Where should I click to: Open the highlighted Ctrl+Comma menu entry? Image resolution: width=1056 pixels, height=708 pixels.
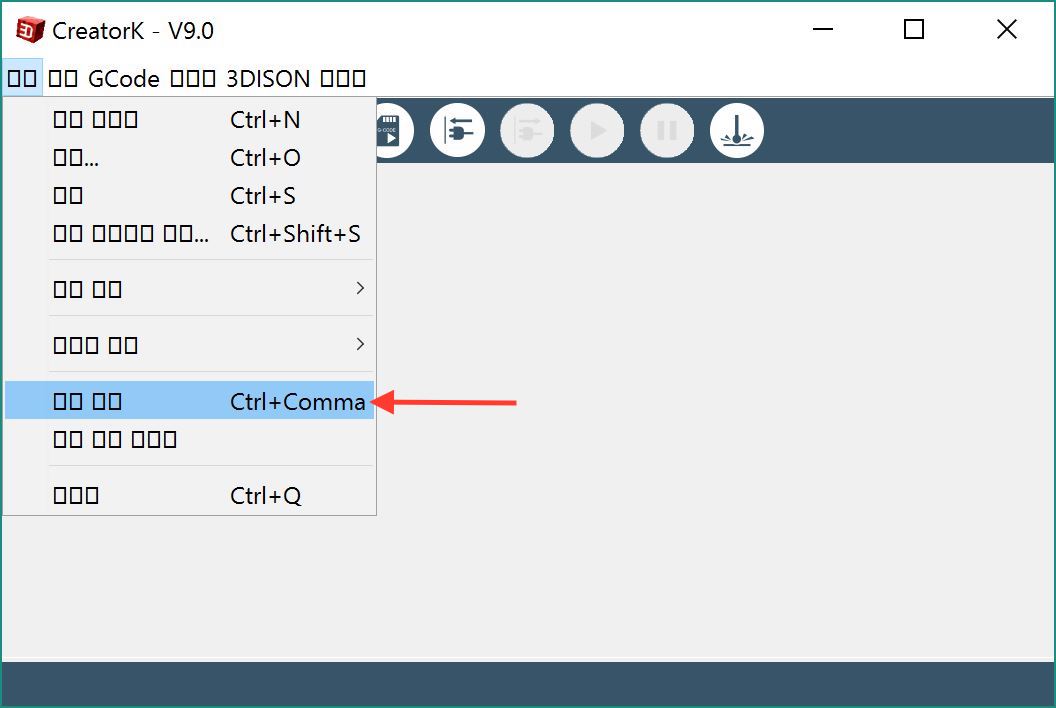click(189, 401)
